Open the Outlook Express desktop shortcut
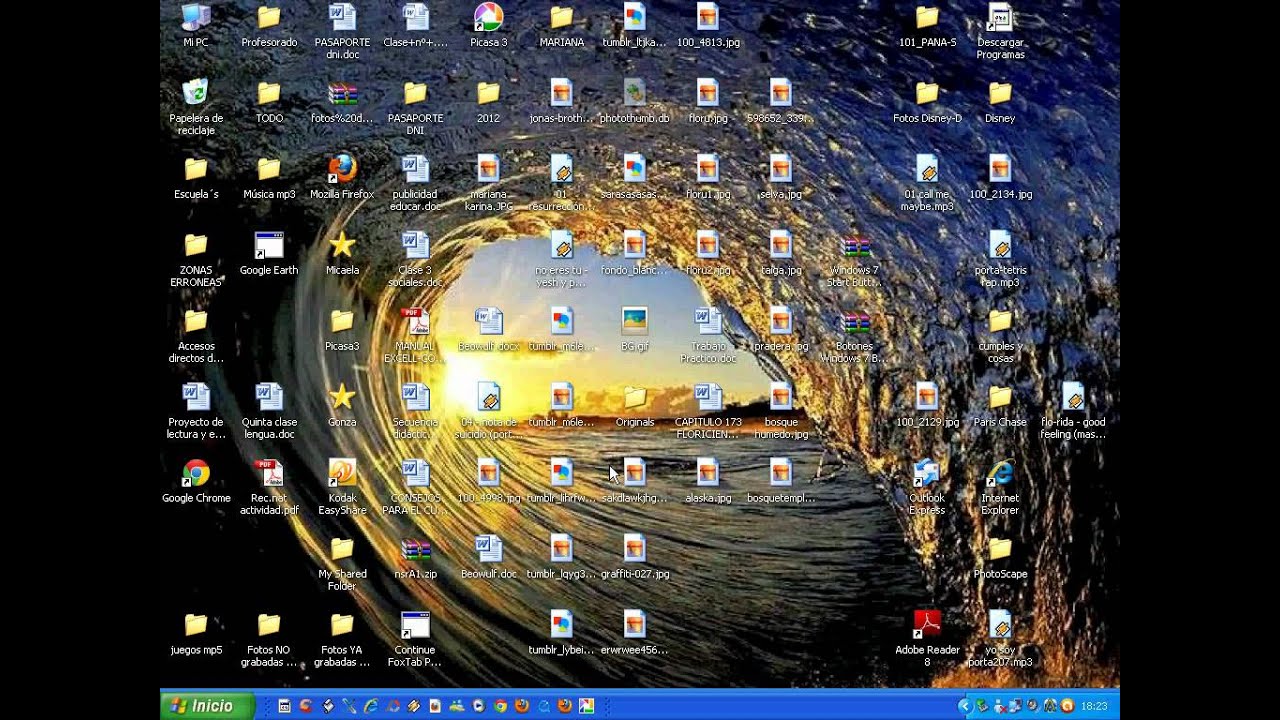Screen dimensions: 1280x720 coord(927,474)
